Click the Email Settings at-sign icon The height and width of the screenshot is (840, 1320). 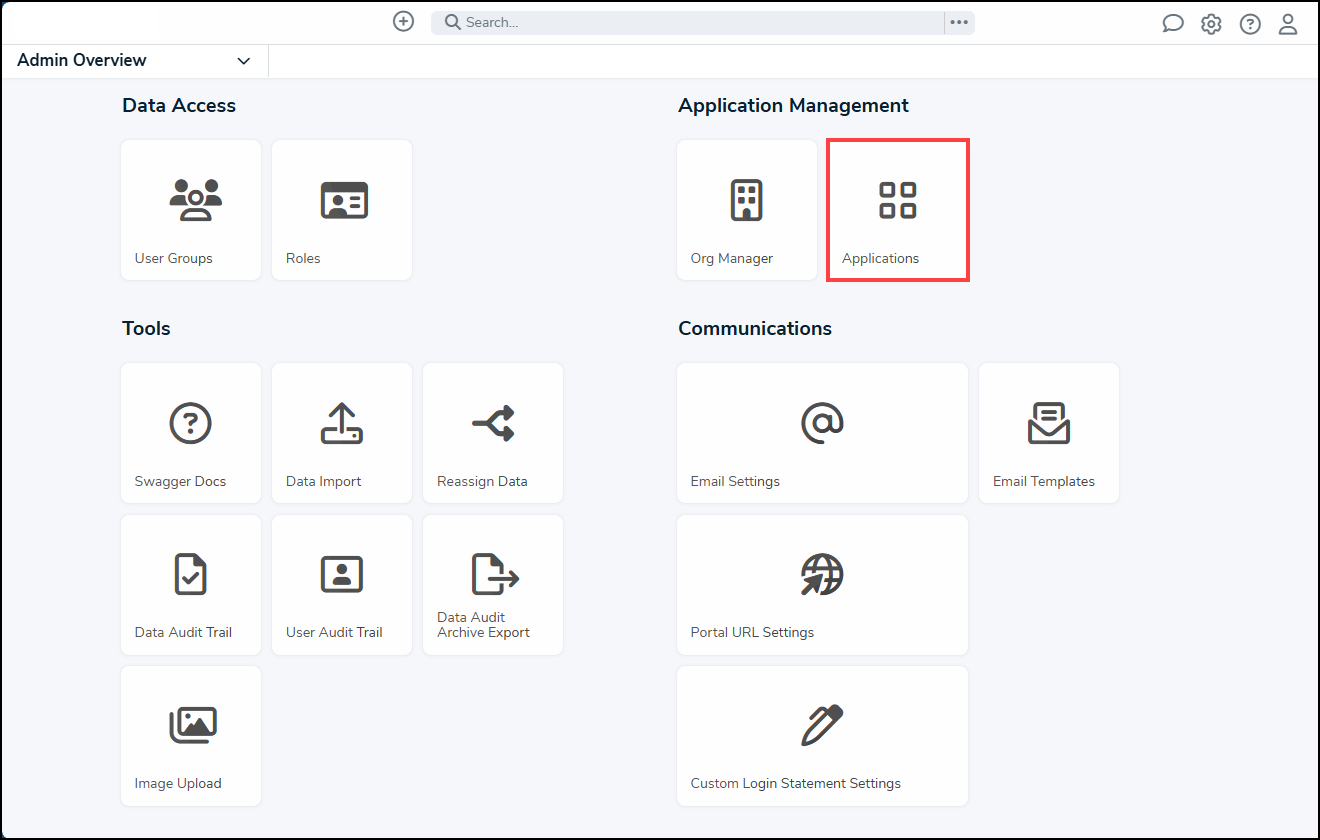click(x=822, y=423)
